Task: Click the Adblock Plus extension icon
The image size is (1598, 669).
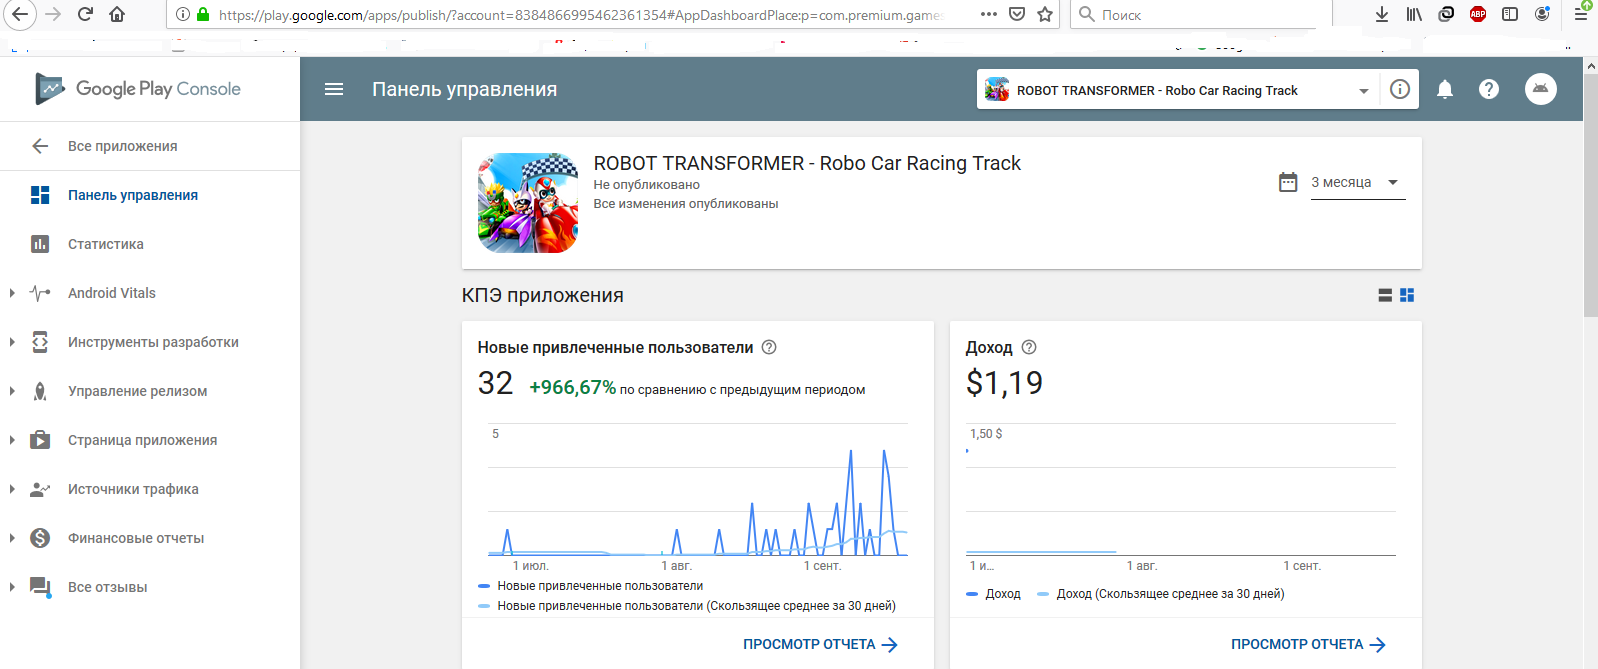Action: click(1478, 14)
